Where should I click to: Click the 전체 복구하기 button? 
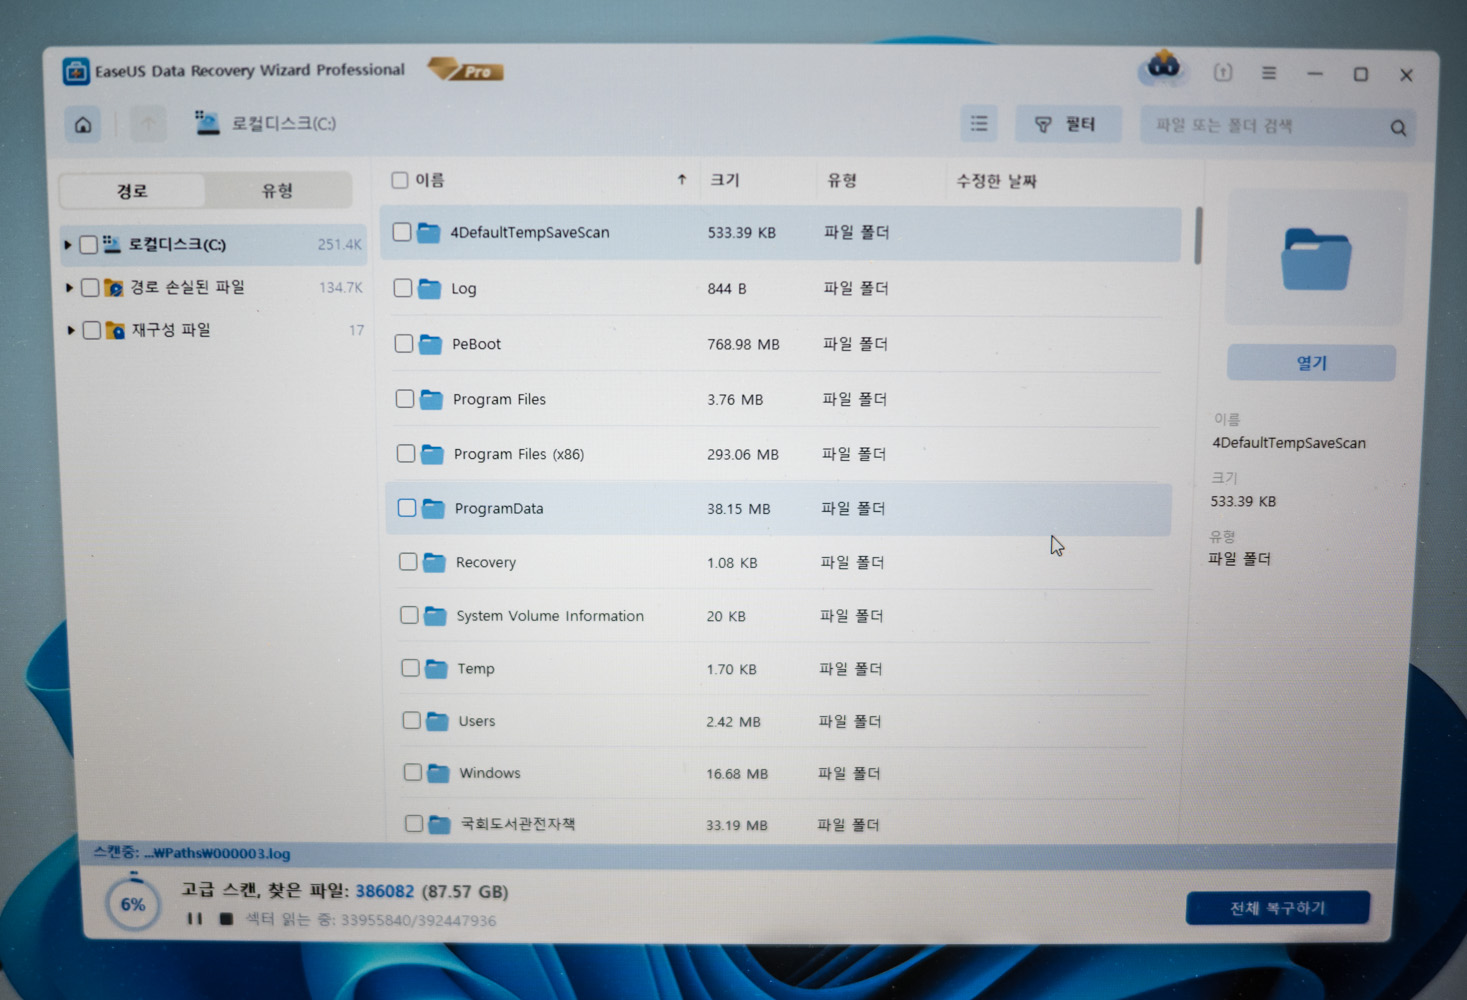pos(1277,908)
